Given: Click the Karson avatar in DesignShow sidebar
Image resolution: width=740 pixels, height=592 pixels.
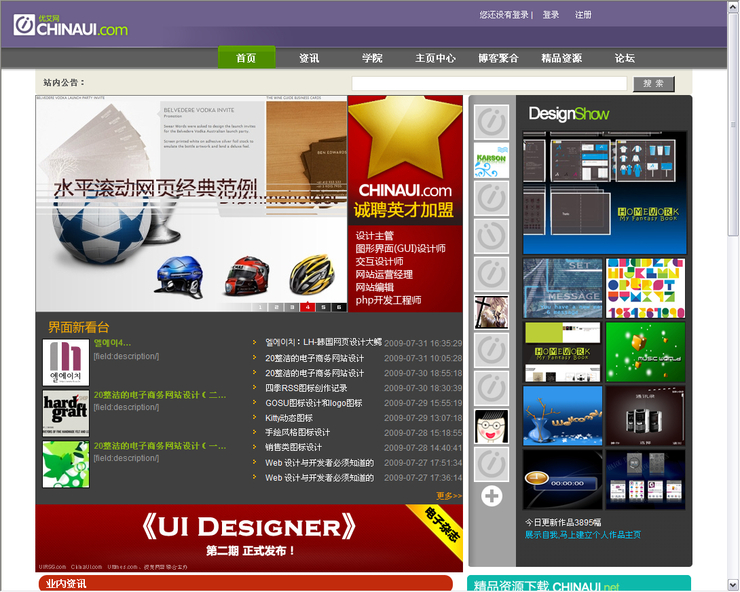Looking at the screenshot, I should pos(491,160).
